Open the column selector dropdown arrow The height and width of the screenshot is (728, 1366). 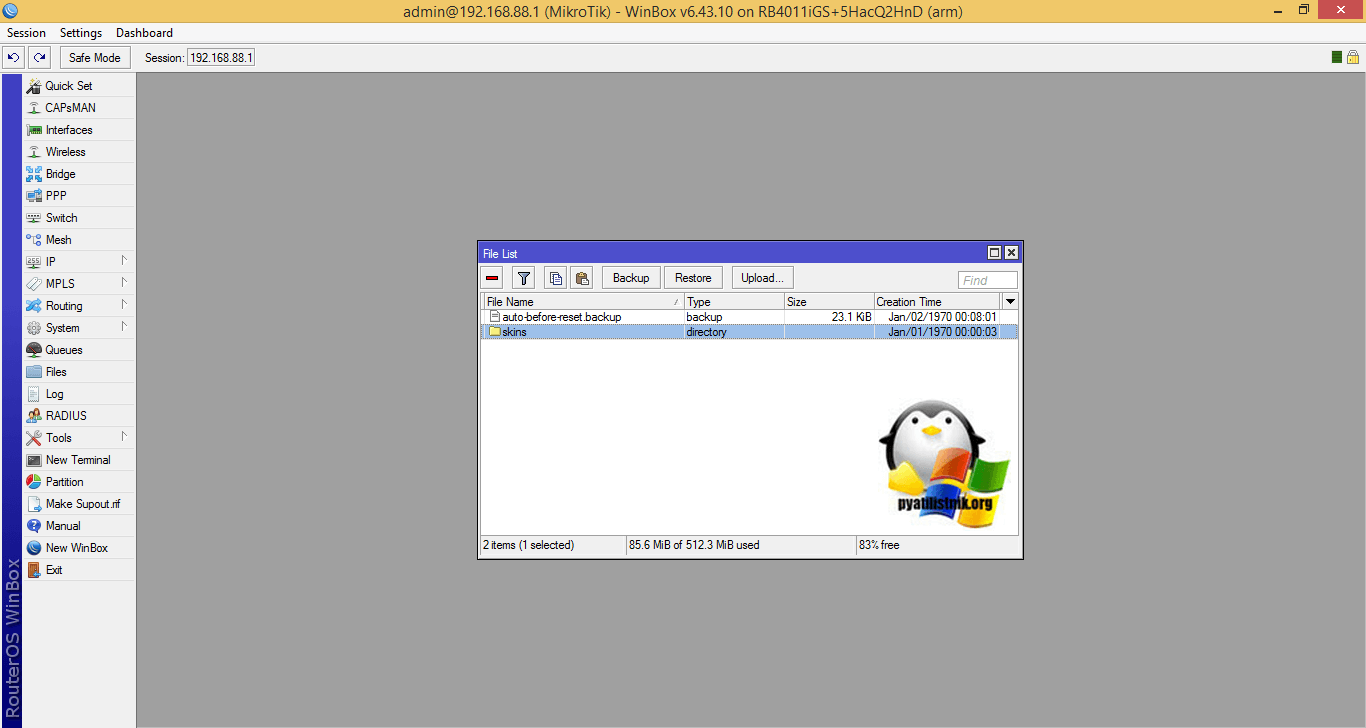tap(1010, 302)
